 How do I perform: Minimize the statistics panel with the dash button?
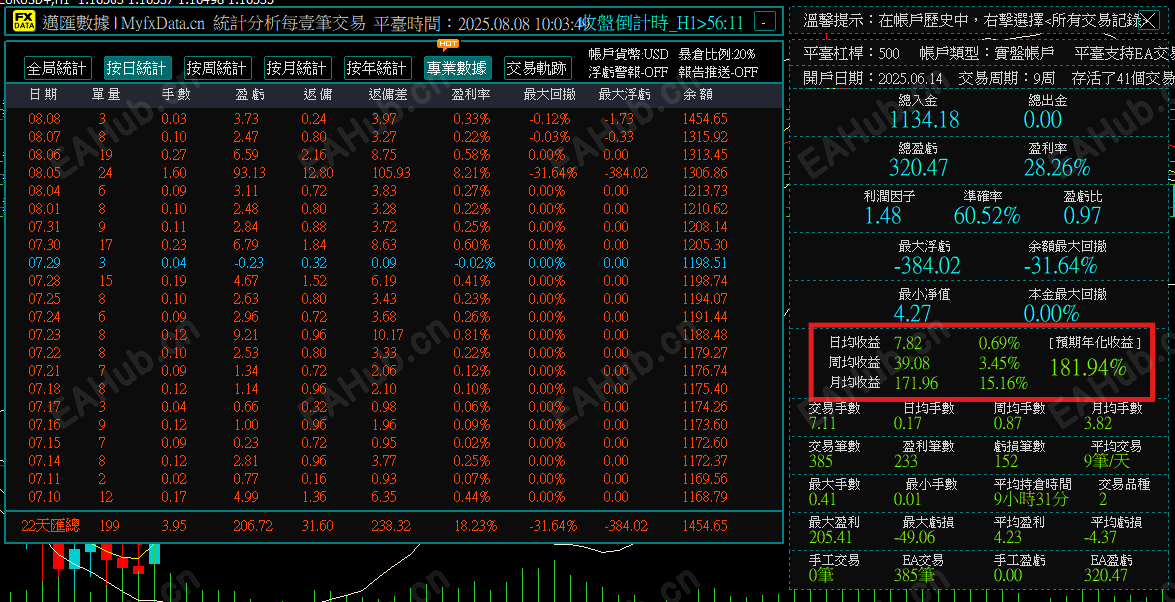click(x=764, y=22)
